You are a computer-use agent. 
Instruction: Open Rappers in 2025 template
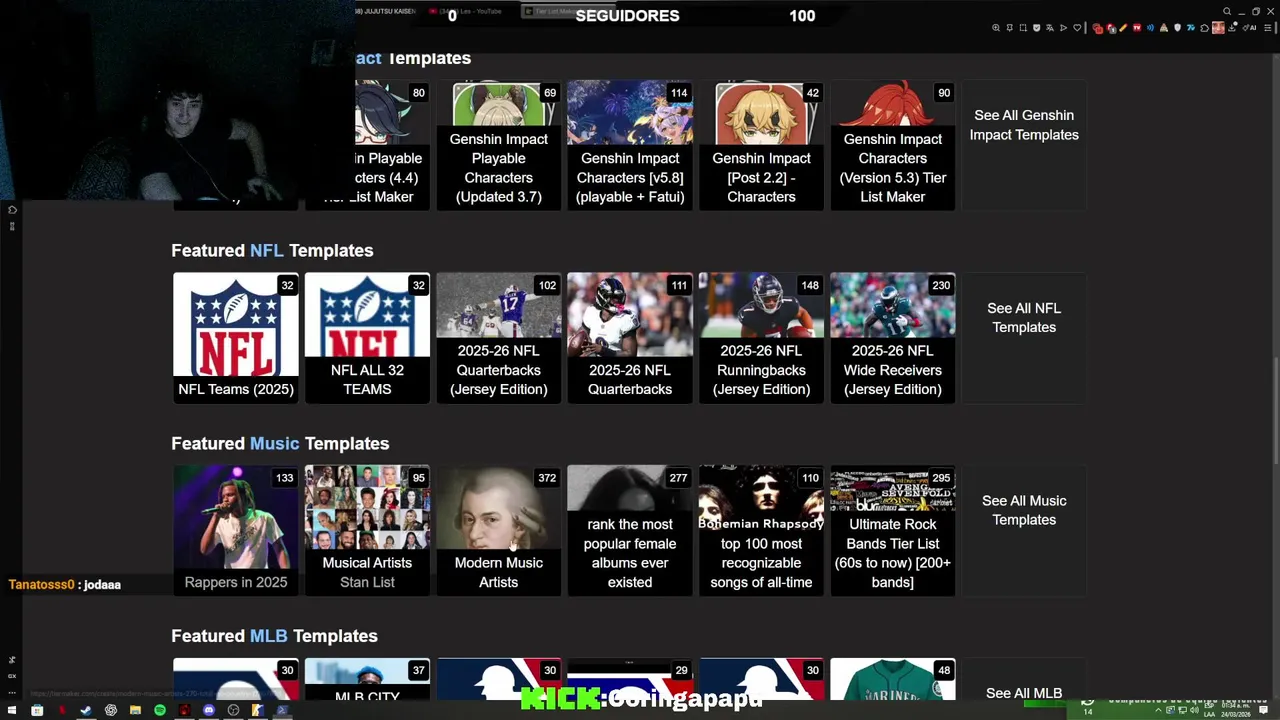pyautogui.click(x=236, y=531)
